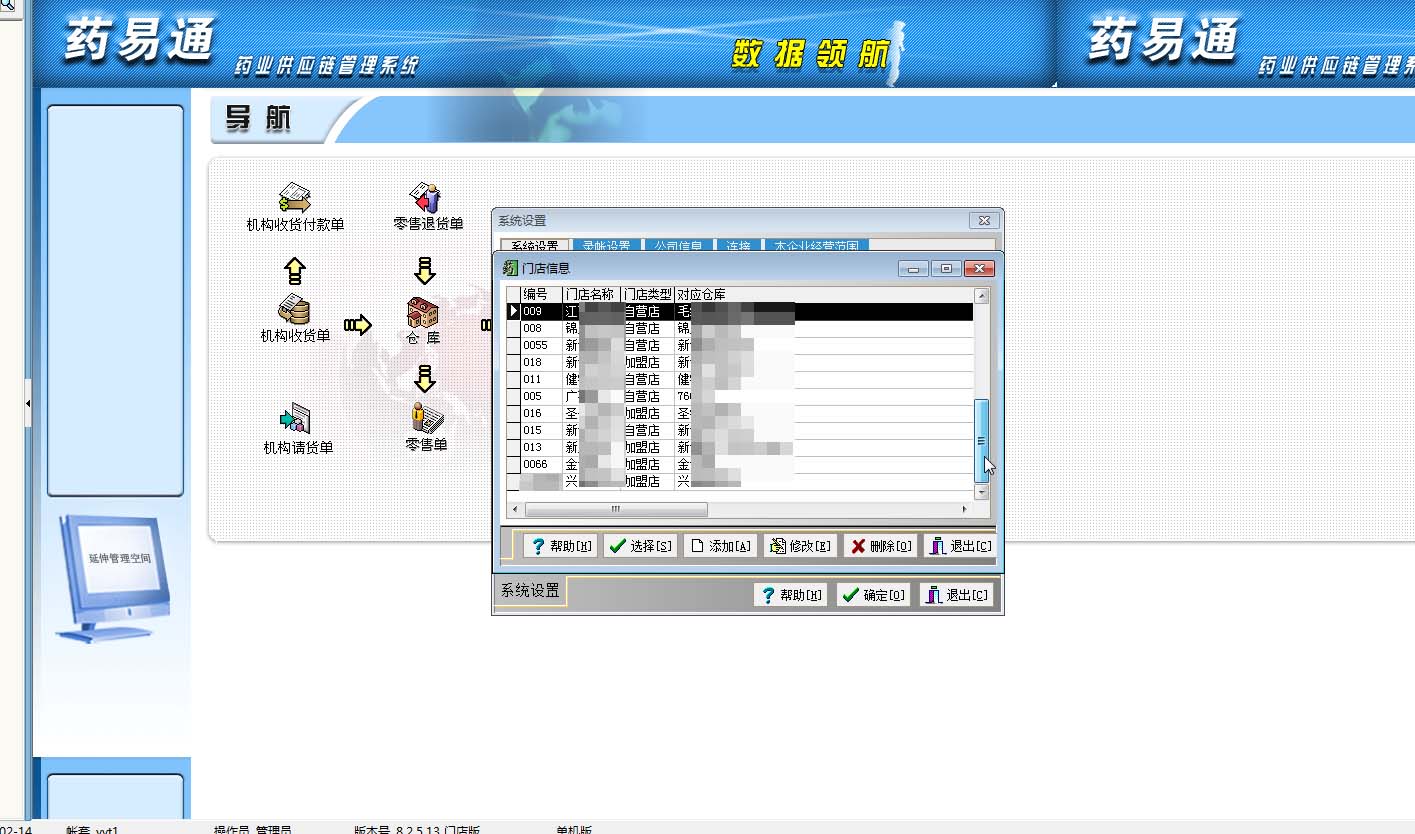Select the row with 编号 0066

pos(739,465)
